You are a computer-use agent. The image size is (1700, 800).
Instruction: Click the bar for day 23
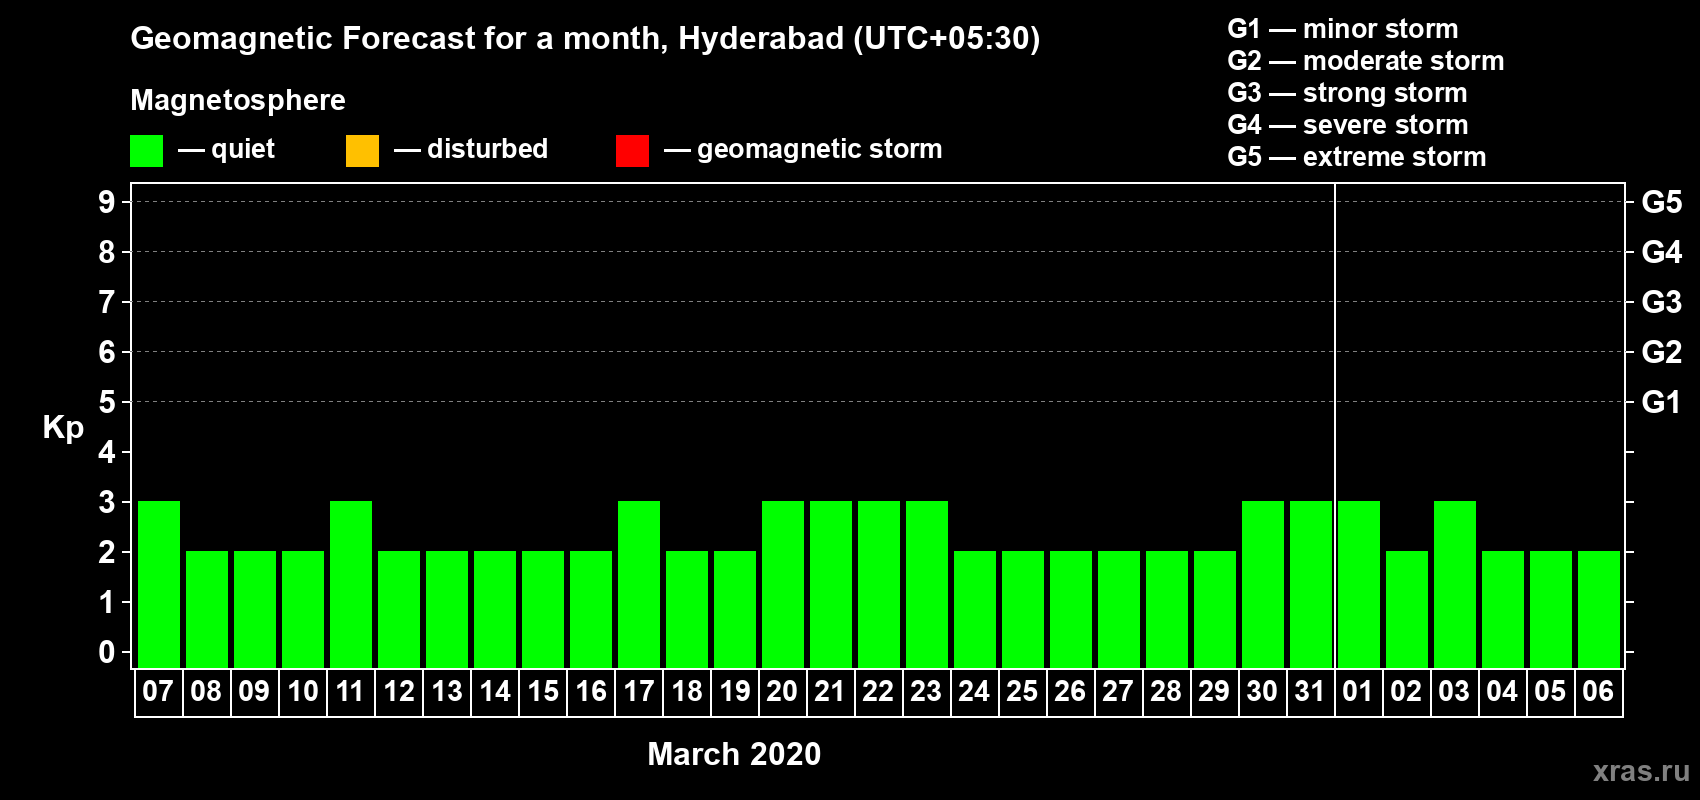pyautogui.click(x=927, y=584)
